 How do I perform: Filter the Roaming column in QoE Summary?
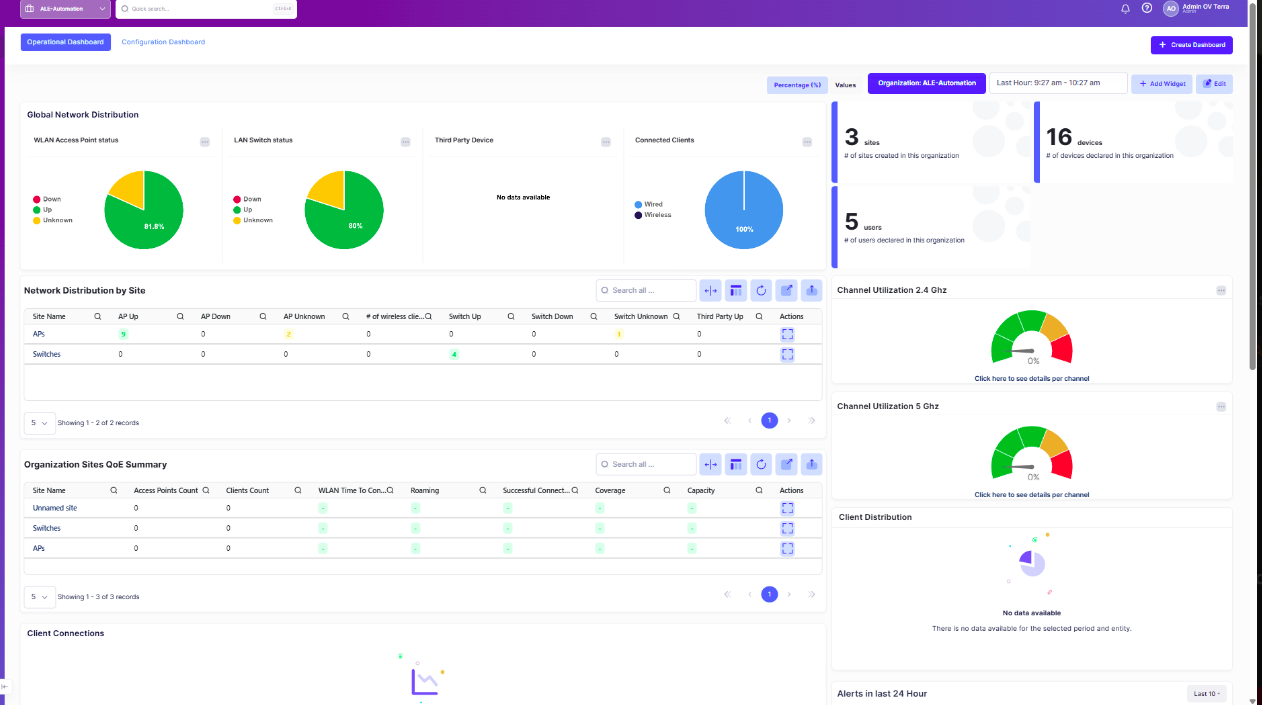(483, 490)
